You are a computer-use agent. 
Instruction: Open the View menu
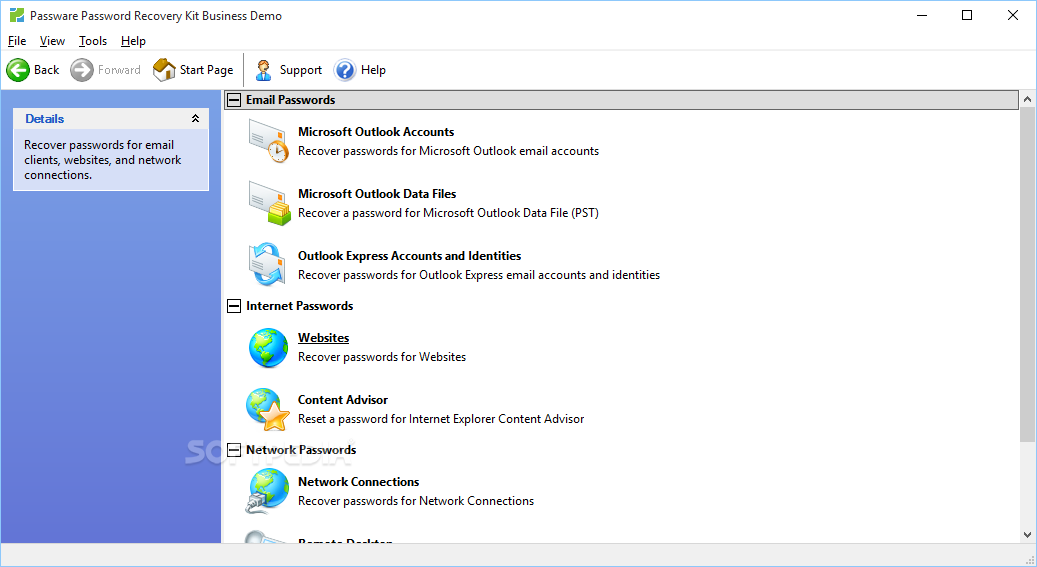pos(52,41)
